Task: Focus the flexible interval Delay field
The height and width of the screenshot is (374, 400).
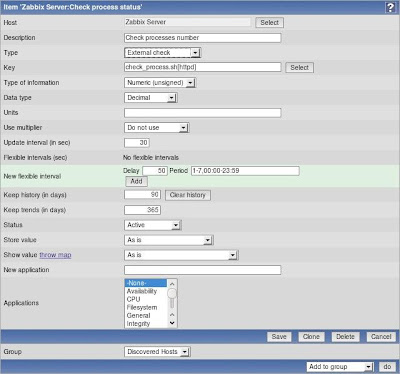Action: (x=155, y=171)
